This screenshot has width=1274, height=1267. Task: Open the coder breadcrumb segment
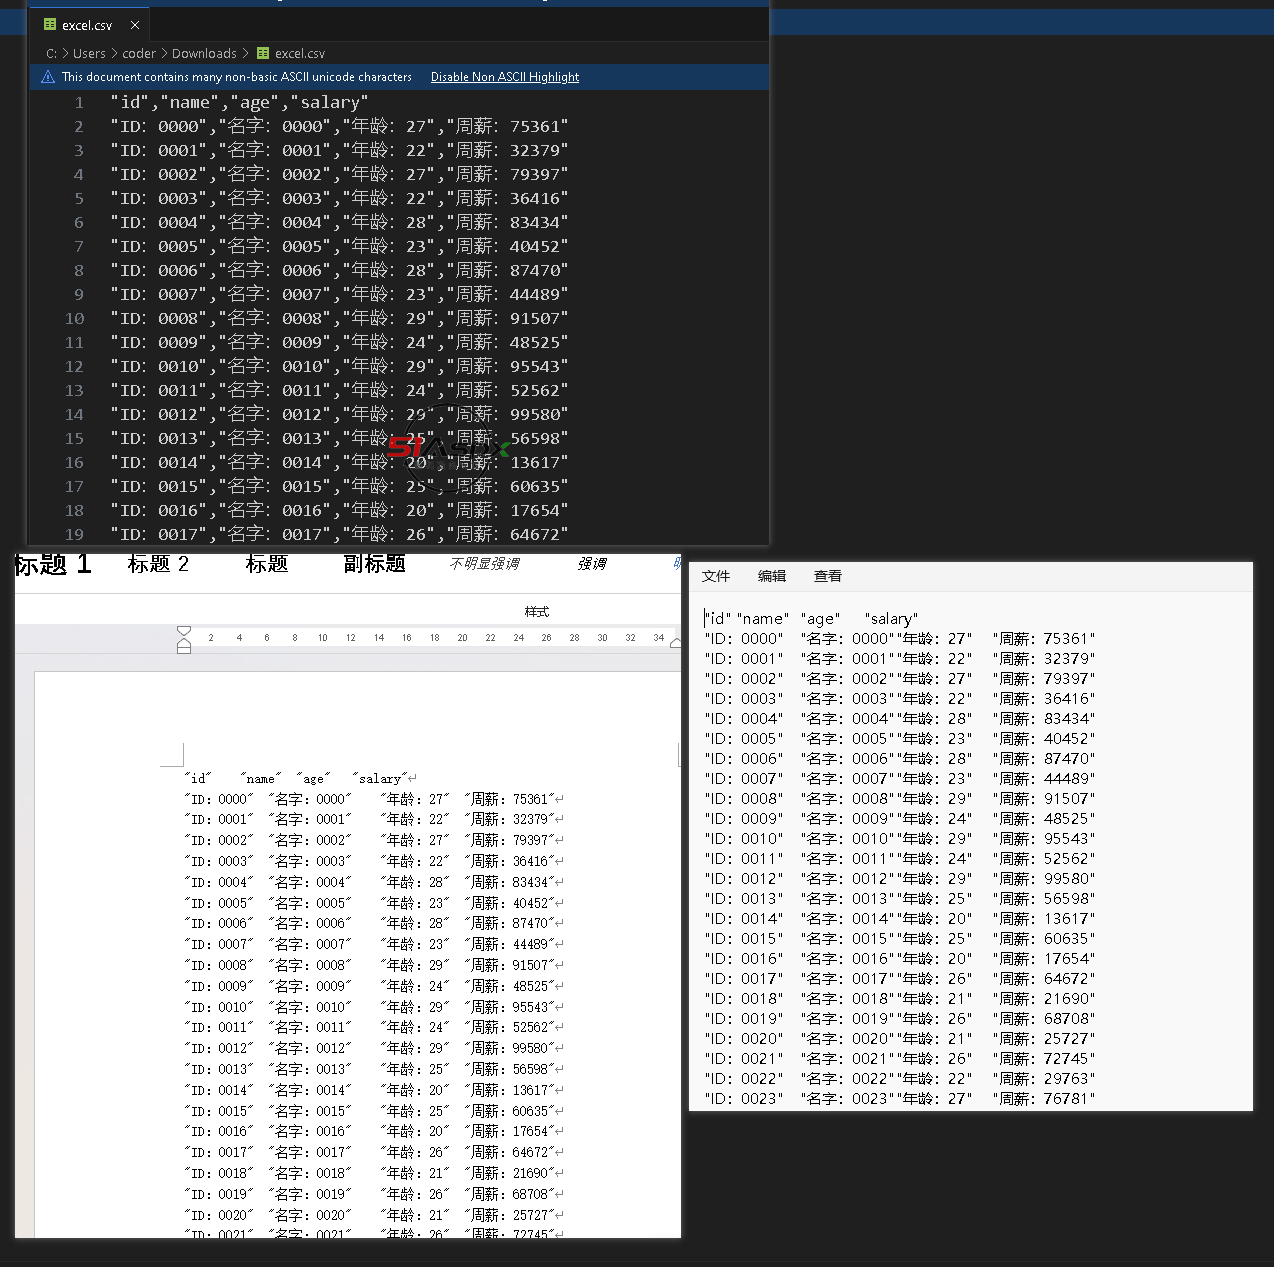click(139, 53)
